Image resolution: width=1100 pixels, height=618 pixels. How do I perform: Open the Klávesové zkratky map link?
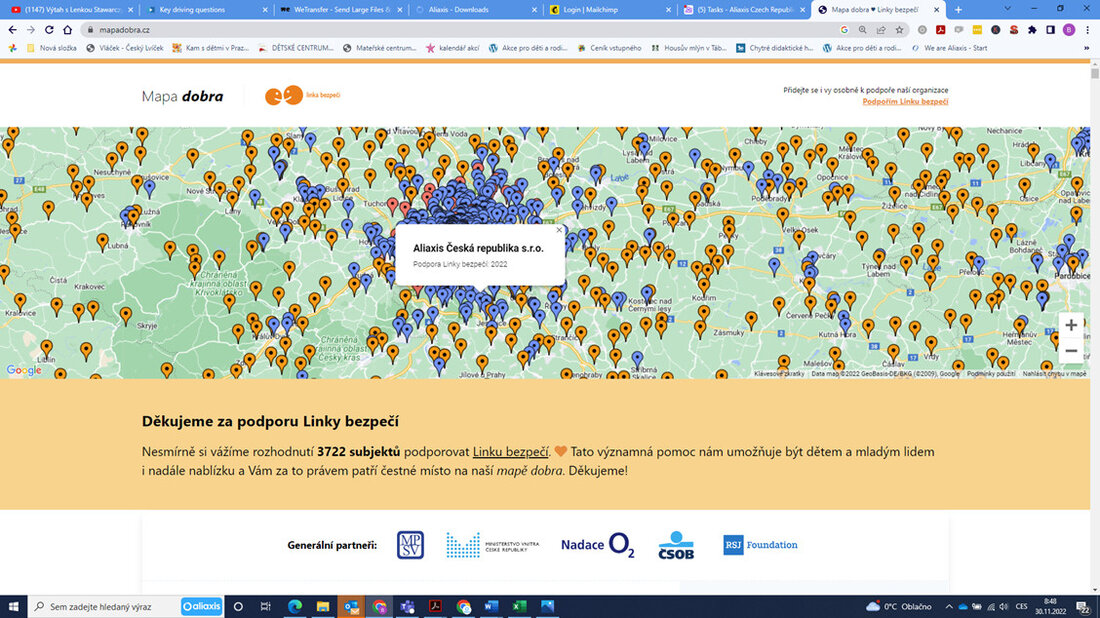point(779,374)
